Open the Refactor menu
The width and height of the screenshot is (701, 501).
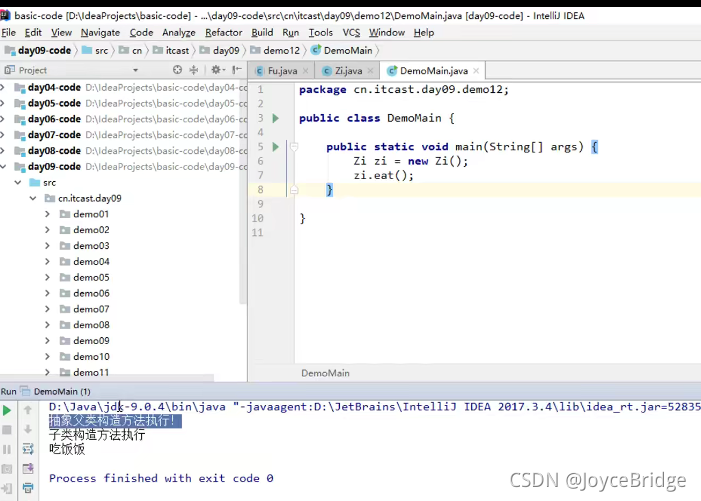224,33
